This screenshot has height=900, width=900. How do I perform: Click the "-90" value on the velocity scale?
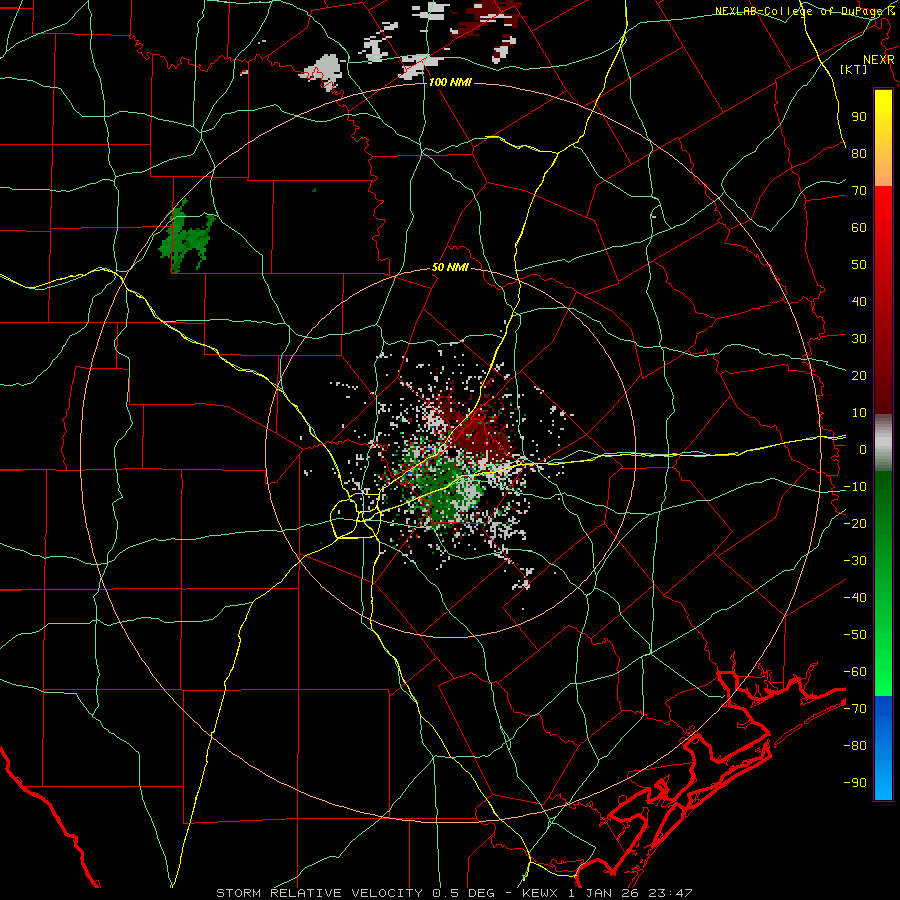855,782
